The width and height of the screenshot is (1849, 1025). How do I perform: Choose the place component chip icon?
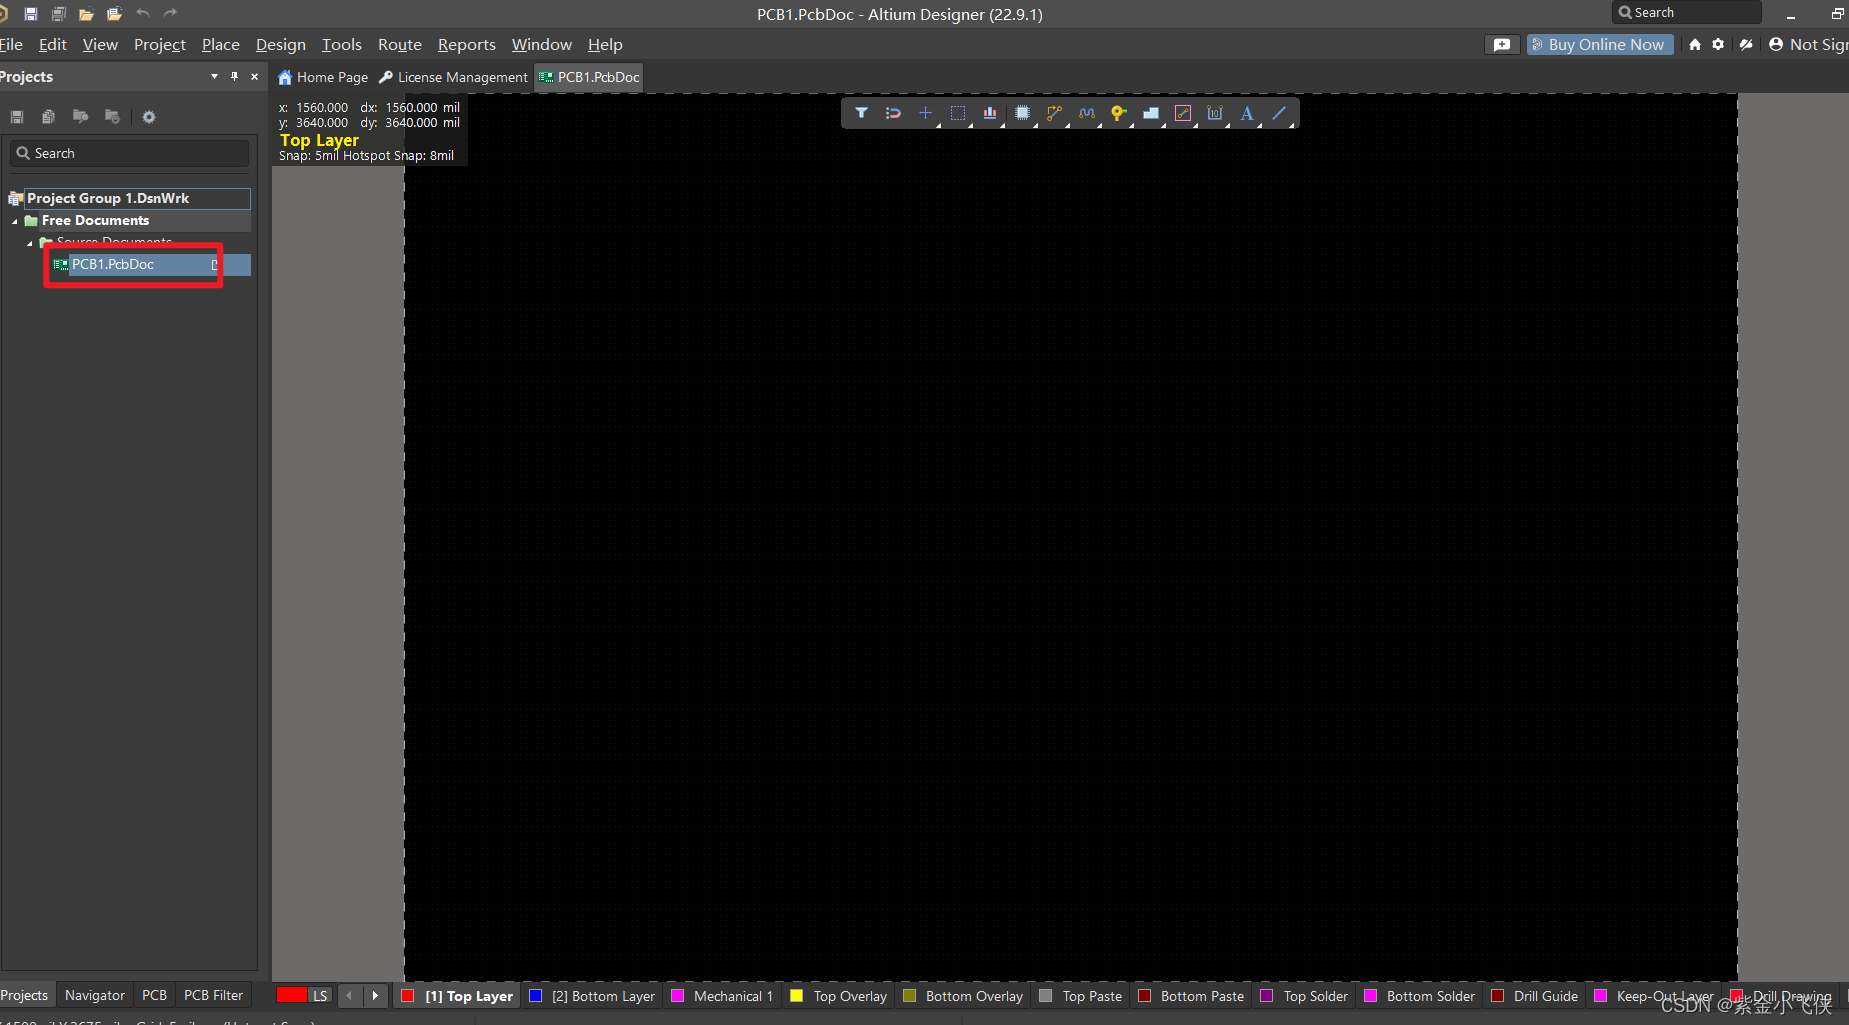point(1022,113)
